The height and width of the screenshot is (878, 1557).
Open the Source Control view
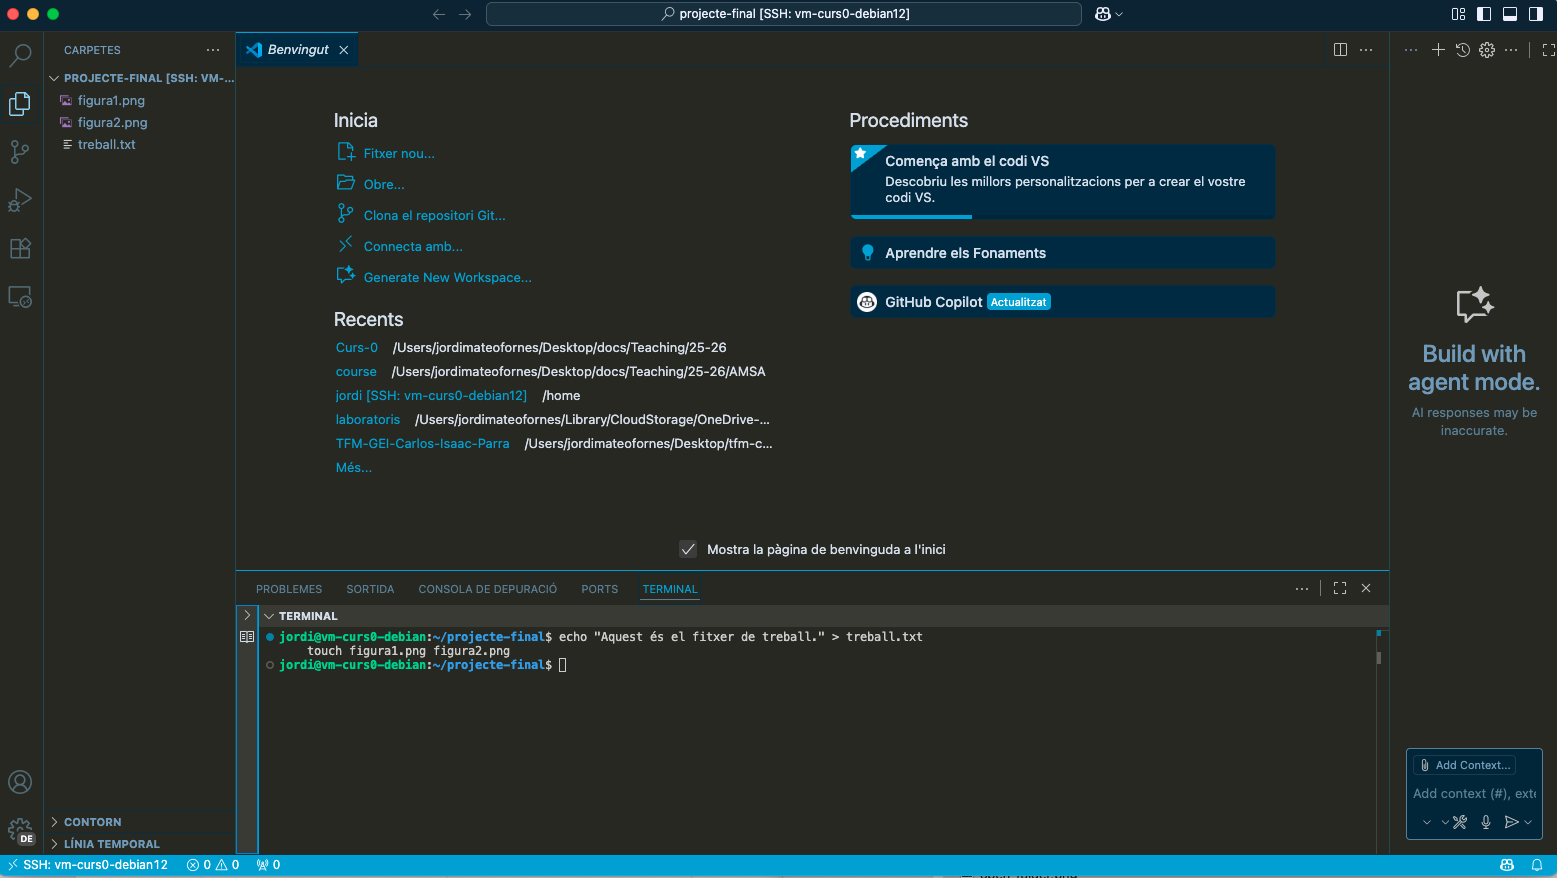pyautogui.click(x=20, y=152)
